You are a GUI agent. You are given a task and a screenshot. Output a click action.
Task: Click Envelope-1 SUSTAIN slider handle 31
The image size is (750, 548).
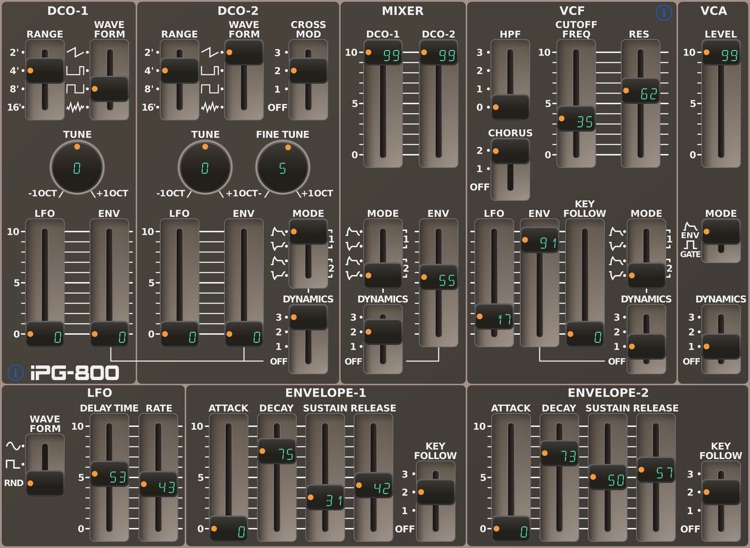click(325, 498)
